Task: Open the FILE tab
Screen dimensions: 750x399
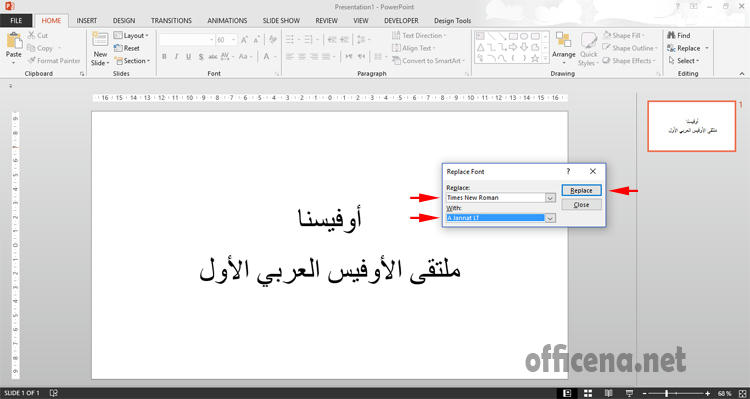Action: tap(16, 21)
